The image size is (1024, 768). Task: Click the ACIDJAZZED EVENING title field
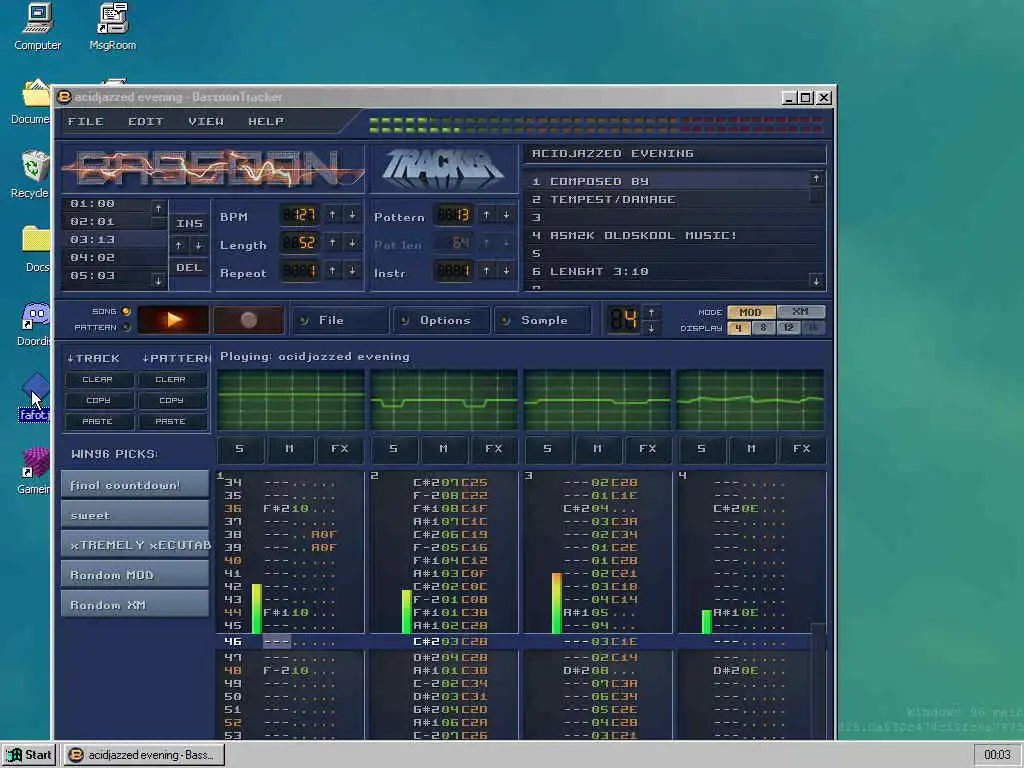pyautogui.click(x=675, y=153)
